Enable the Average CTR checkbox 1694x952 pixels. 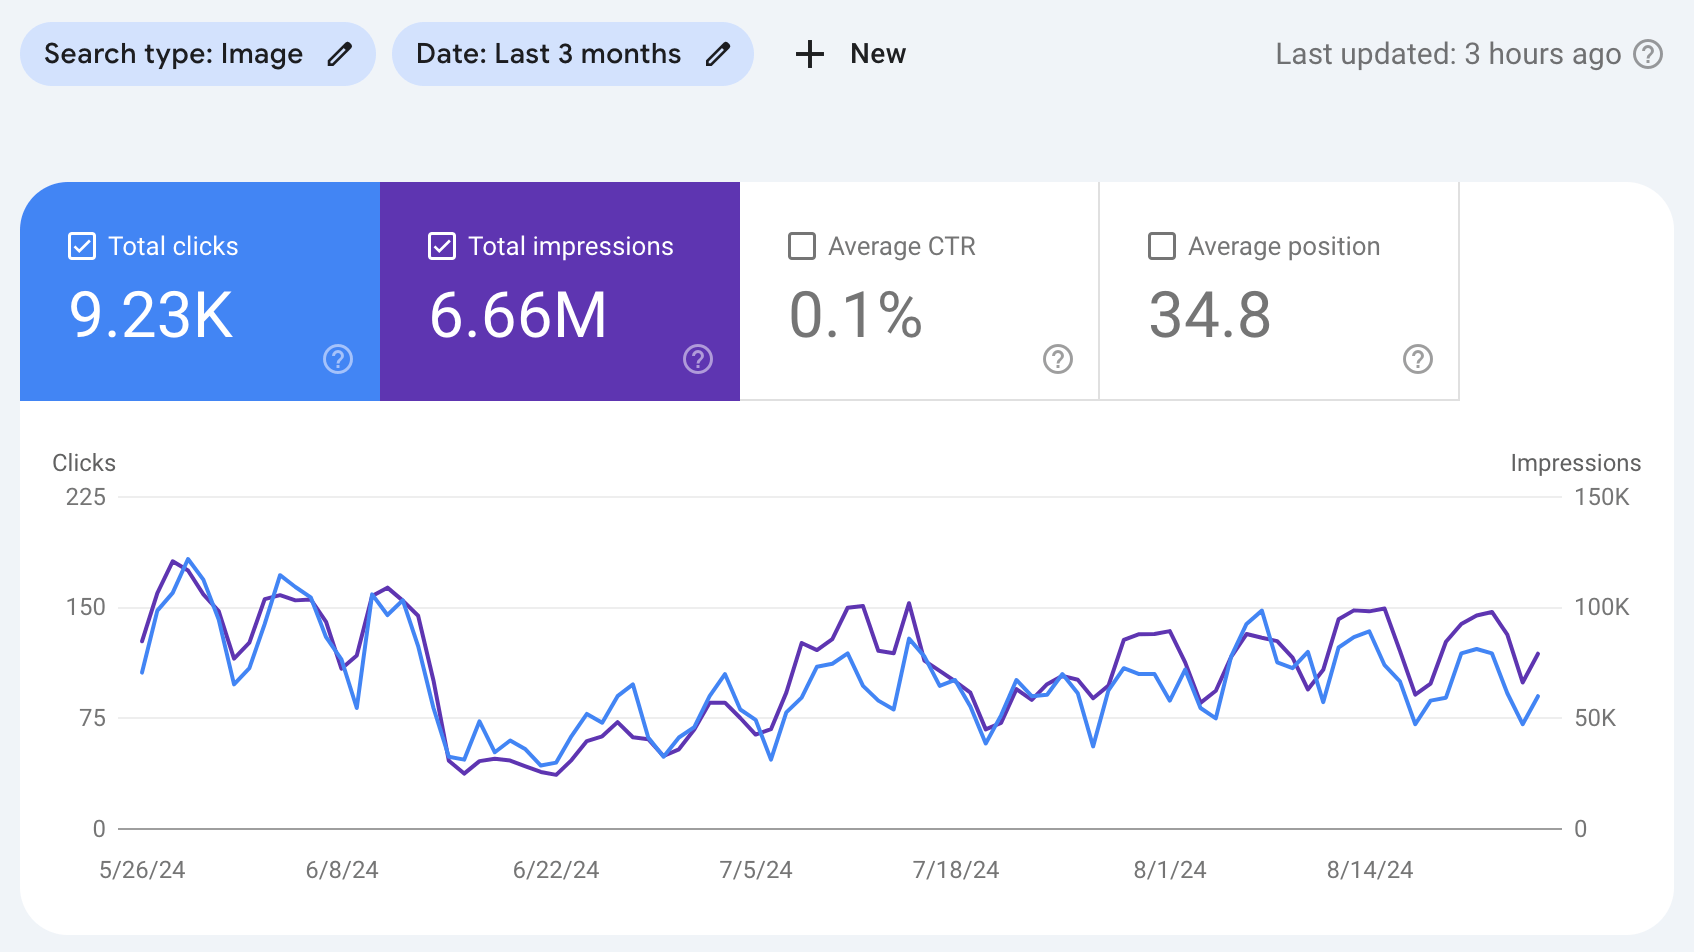click(x=801, y=245)
